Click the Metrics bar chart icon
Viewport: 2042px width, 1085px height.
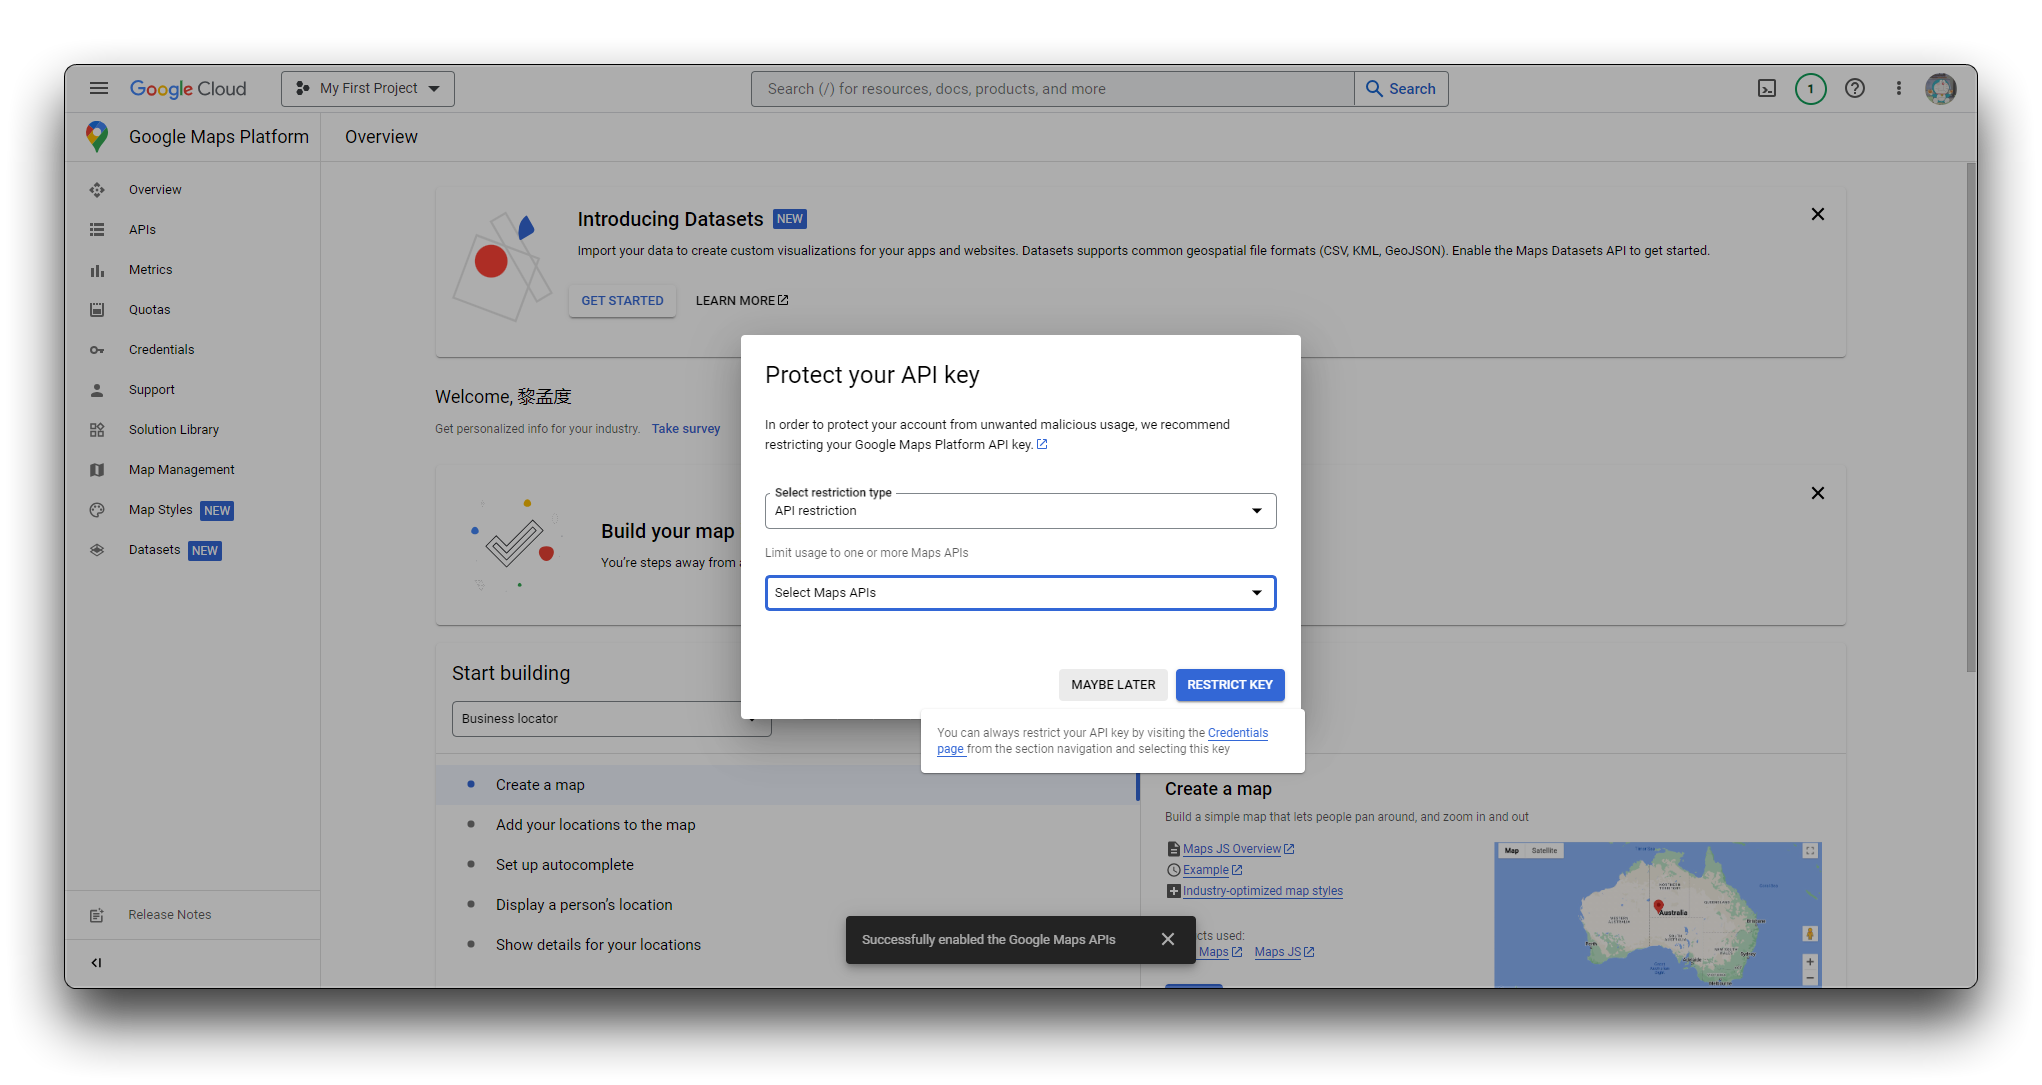(x=97, y=270)
